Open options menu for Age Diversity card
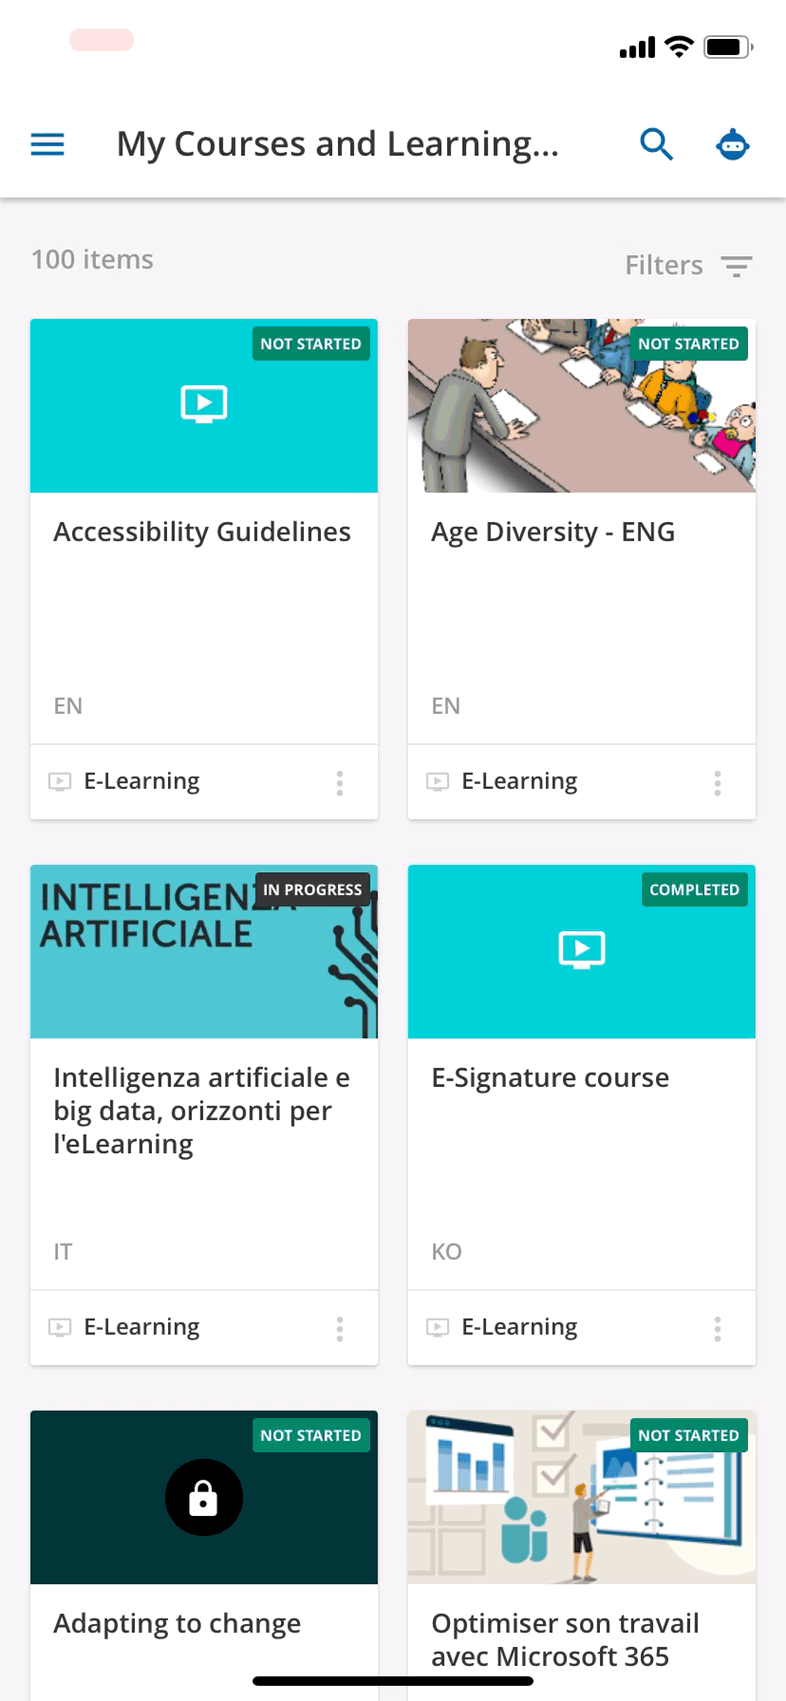The image size is (786, 1701). click(x=717, y=782)
